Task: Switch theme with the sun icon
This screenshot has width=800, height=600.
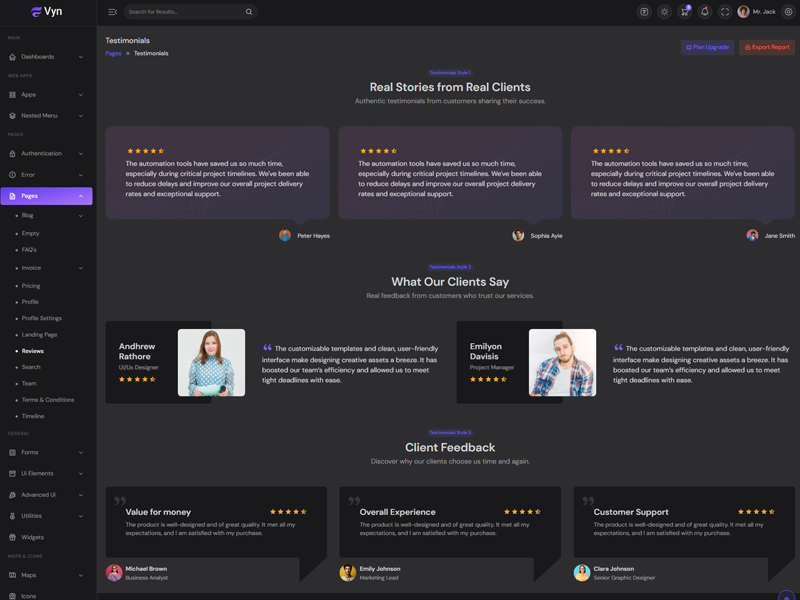Action: (x=664, y=12)
